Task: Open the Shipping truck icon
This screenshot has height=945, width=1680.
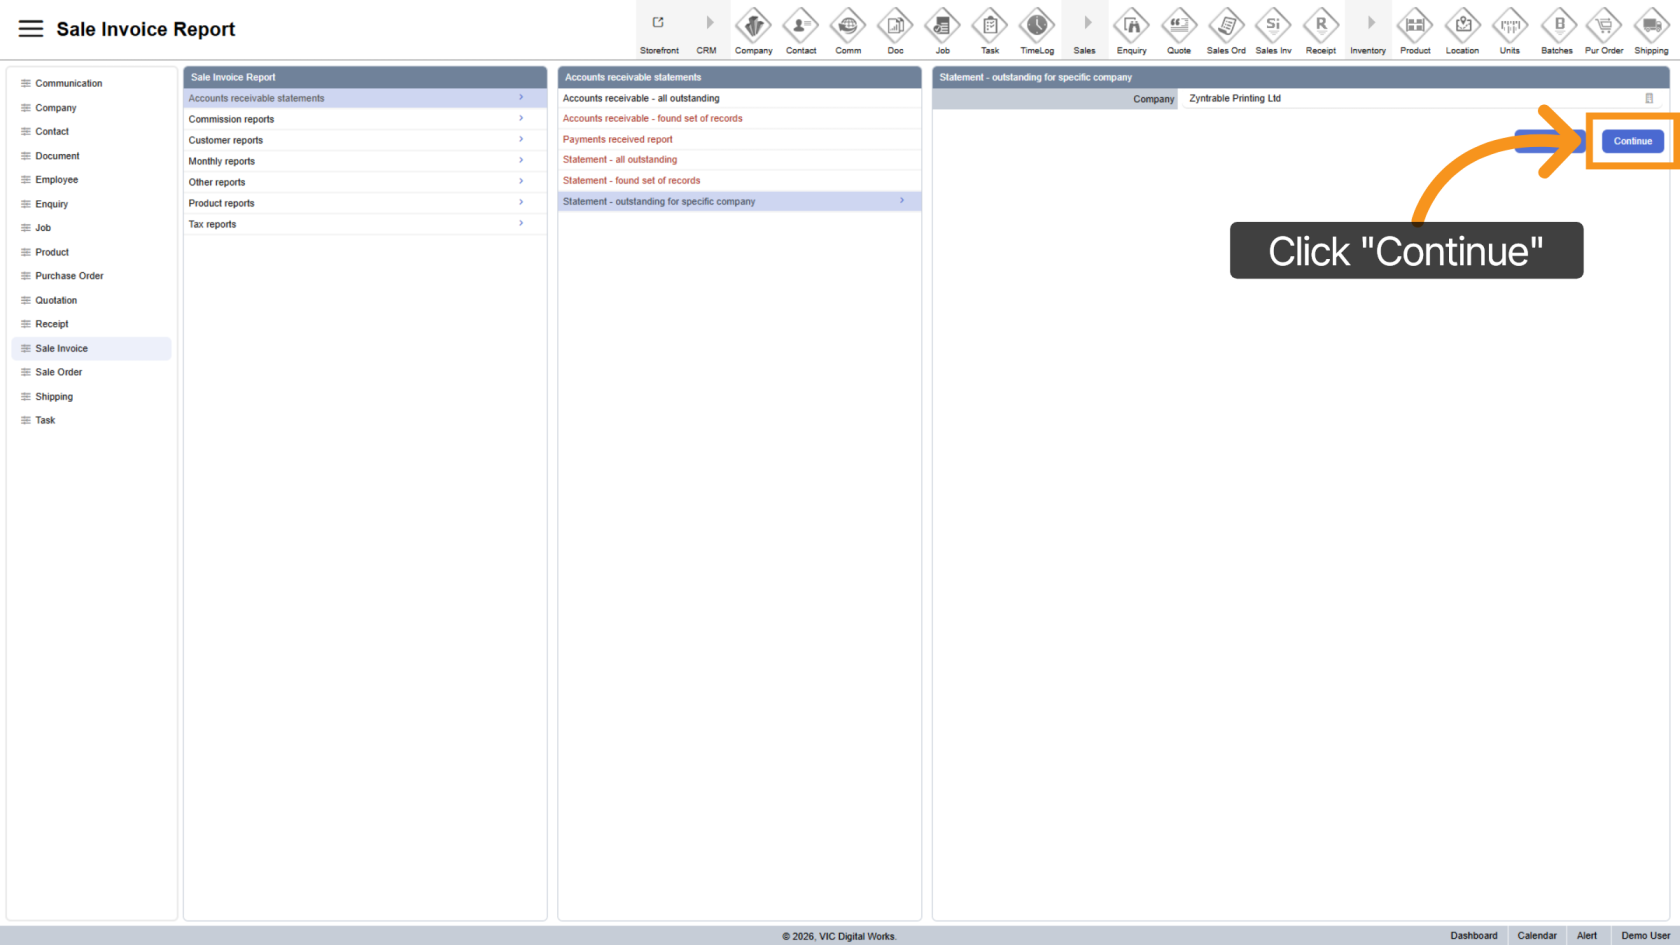Action: [x=1651, y=26]
